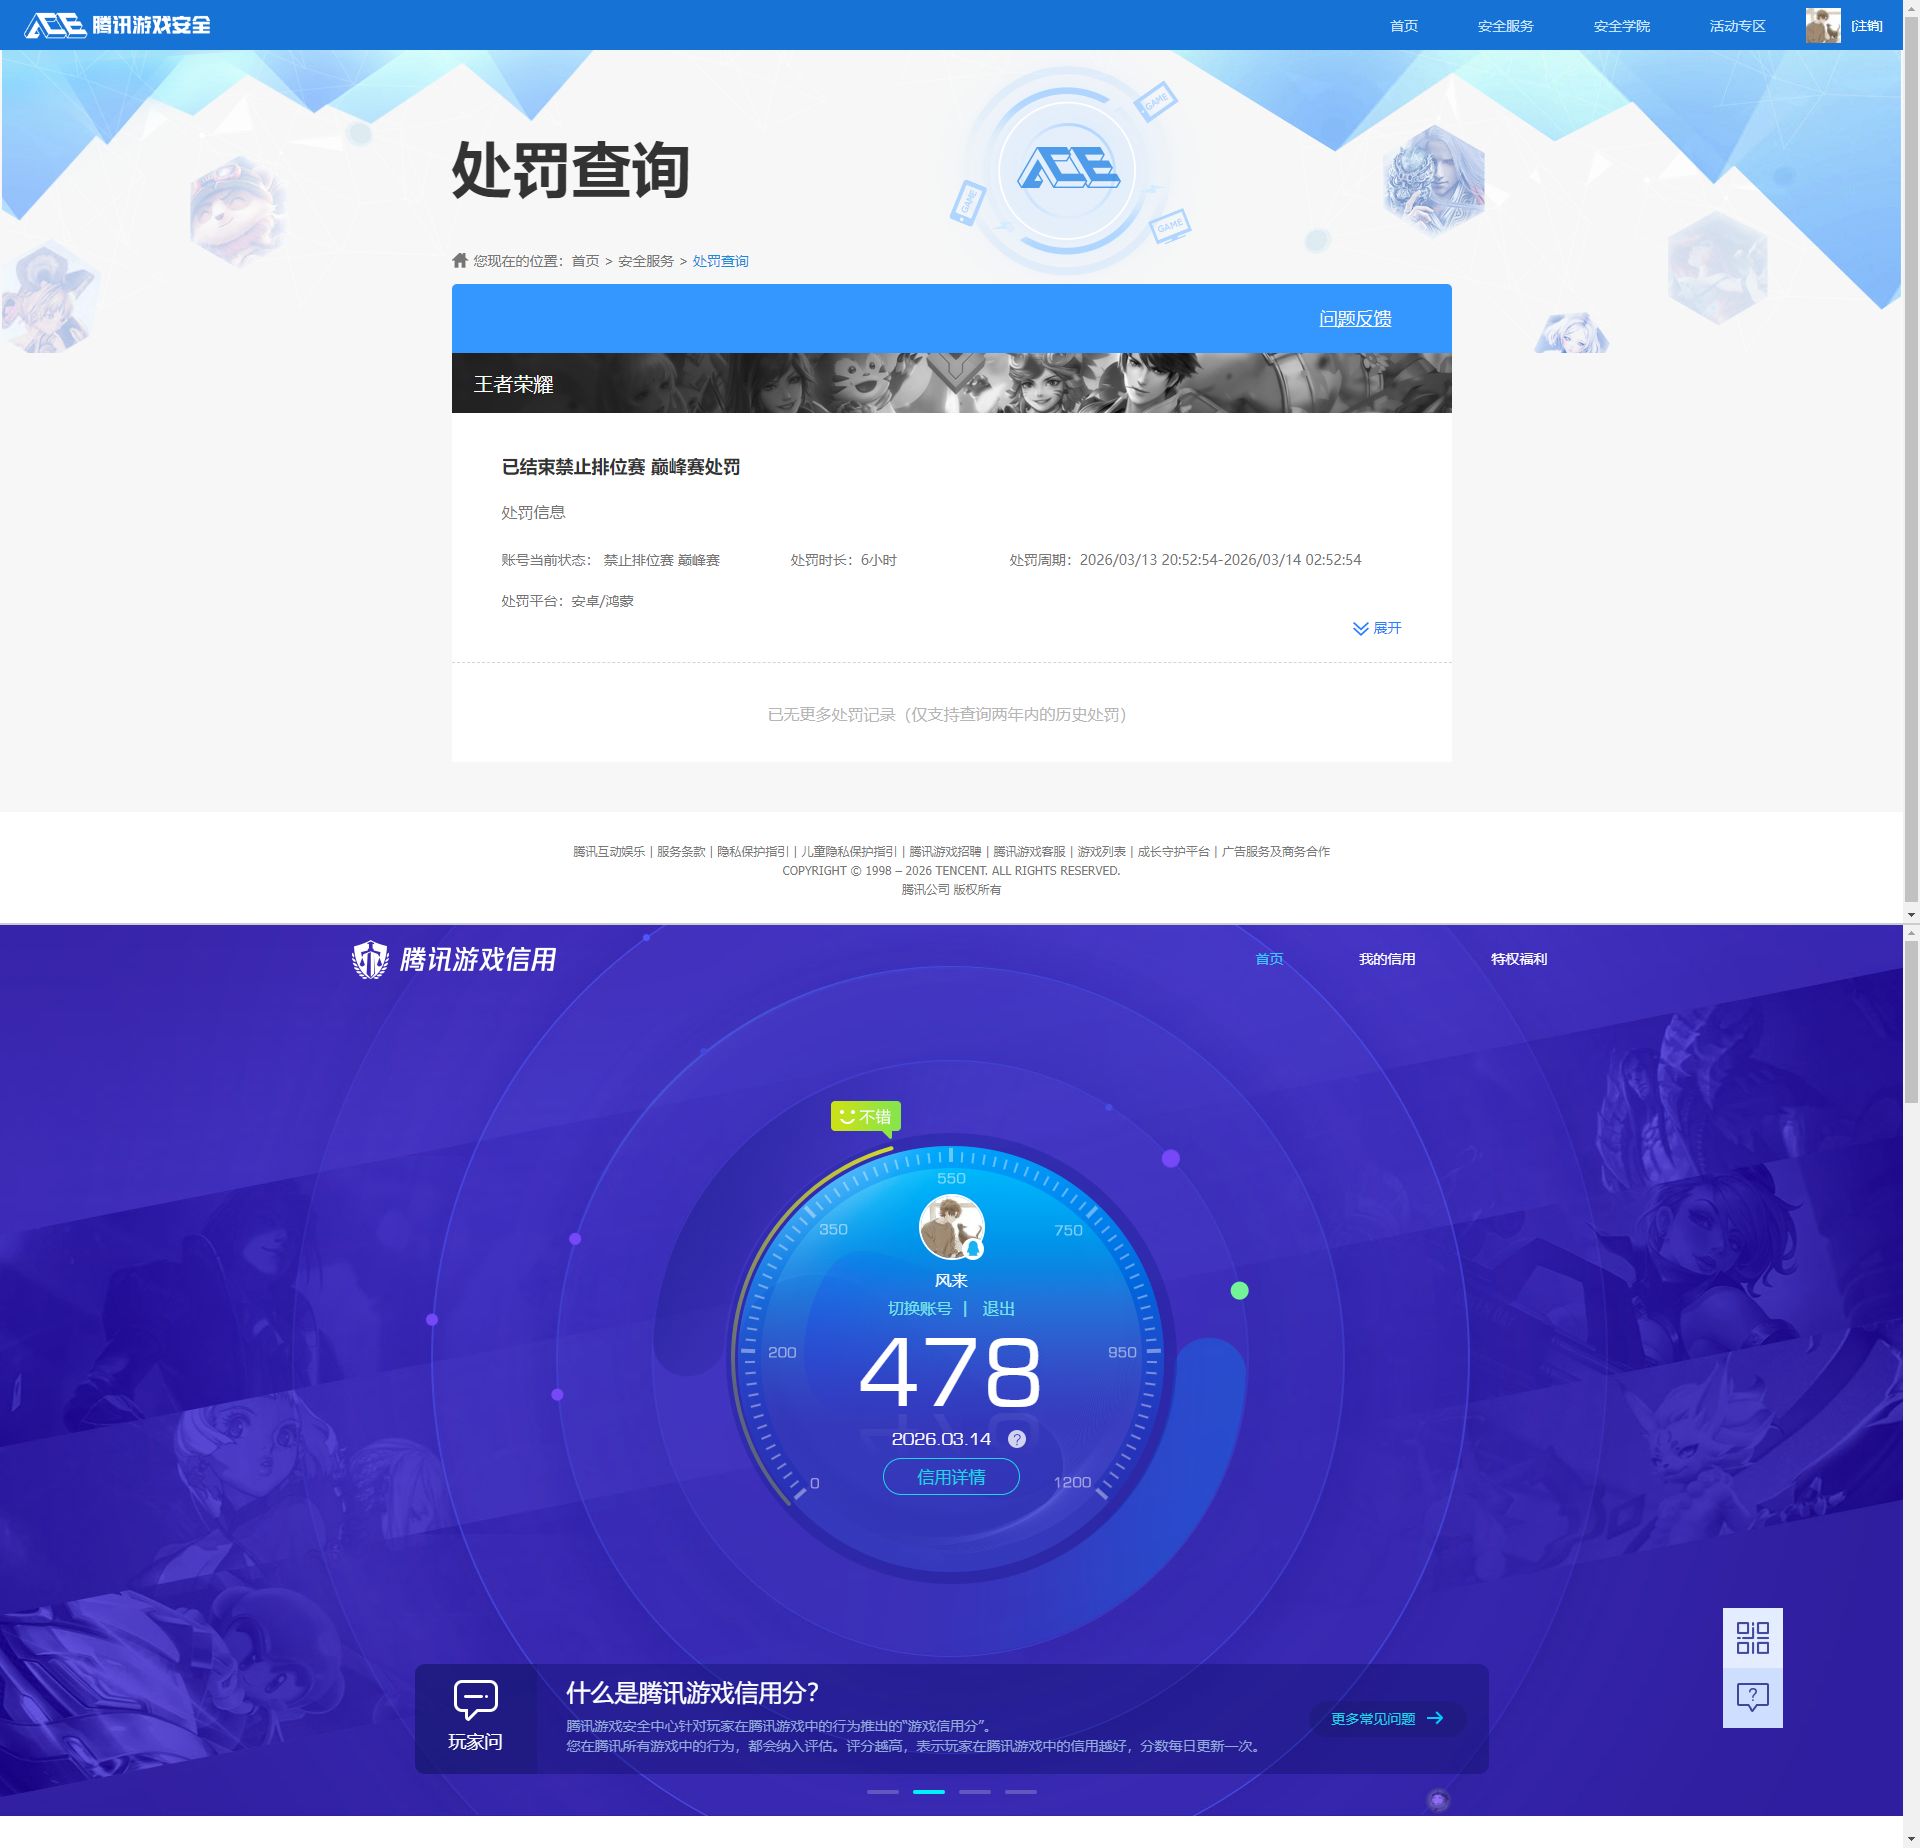Screen dimensions: 1920x1848
Task: Click the 信用详情 button below the score
Action: pyautogui.click(x=950, y=1477)
